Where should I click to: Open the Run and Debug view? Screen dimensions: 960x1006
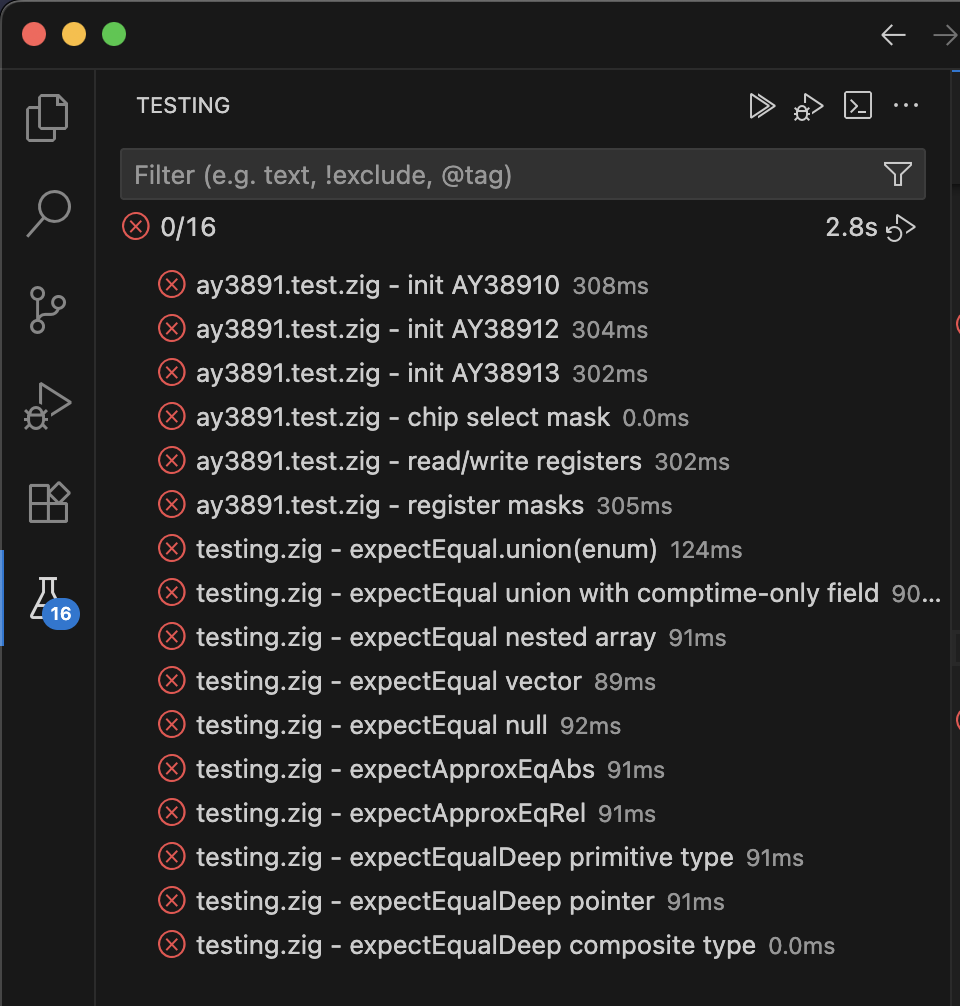(x=47, y=405)
